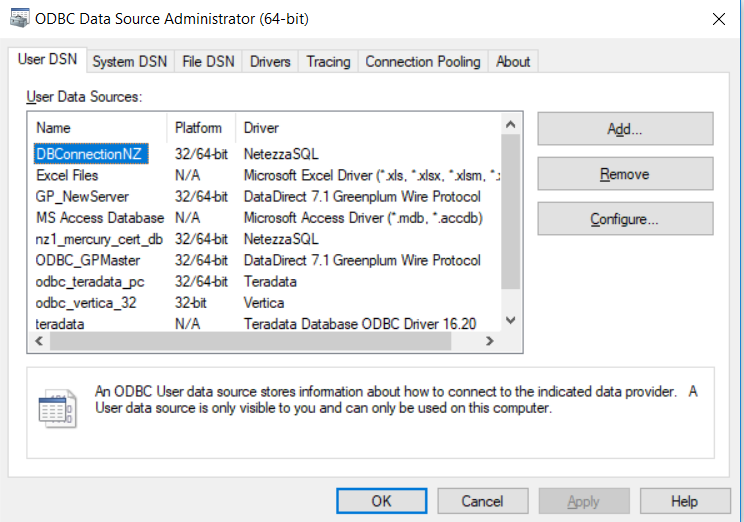Select the MS Access Database data source

coord(100,218)
